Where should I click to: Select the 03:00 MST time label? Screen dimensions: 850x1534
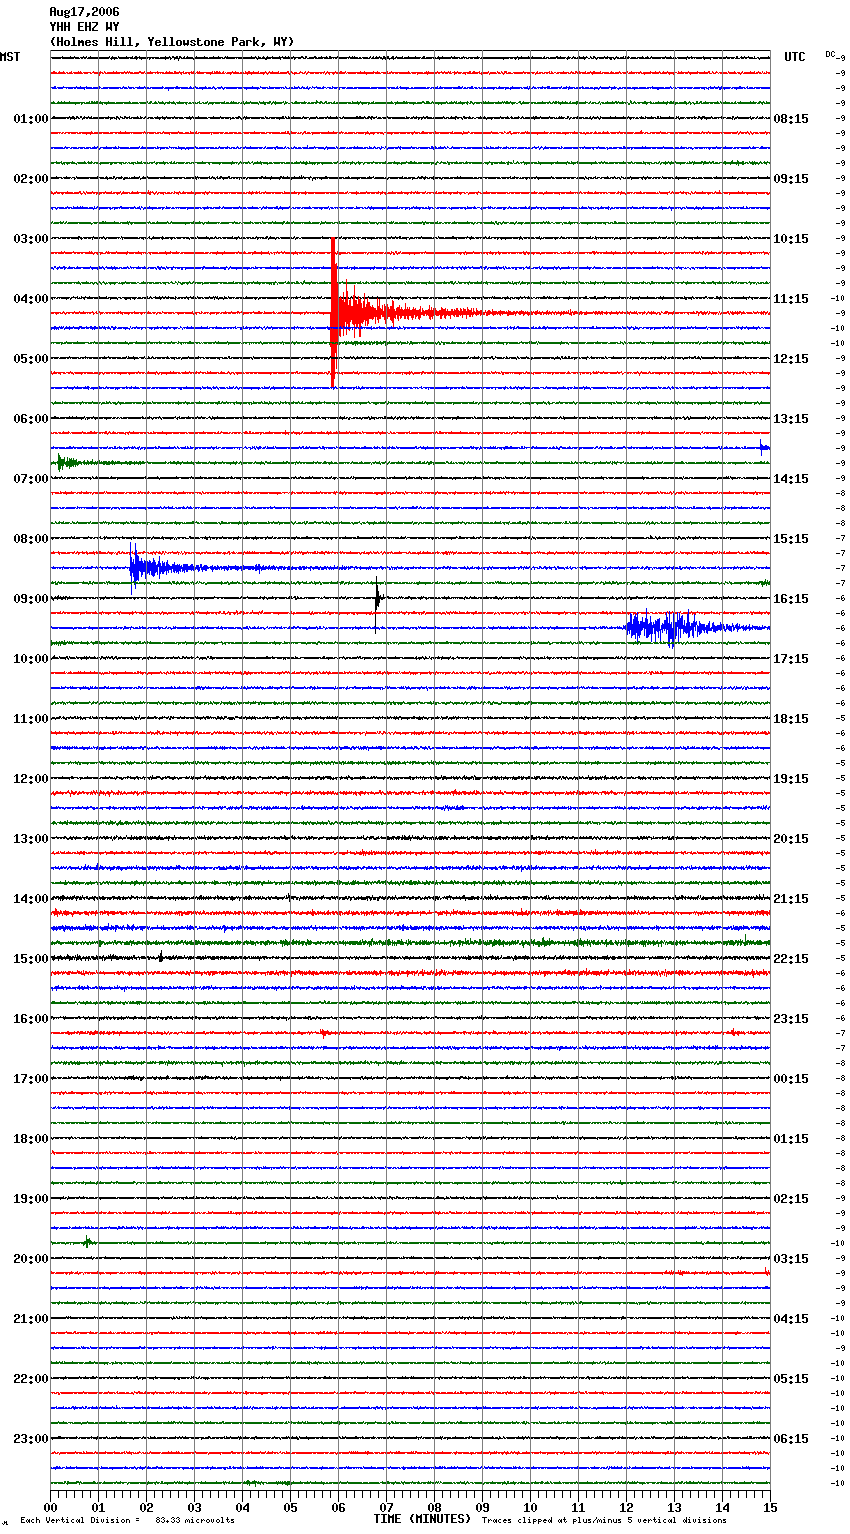point(31,239)
